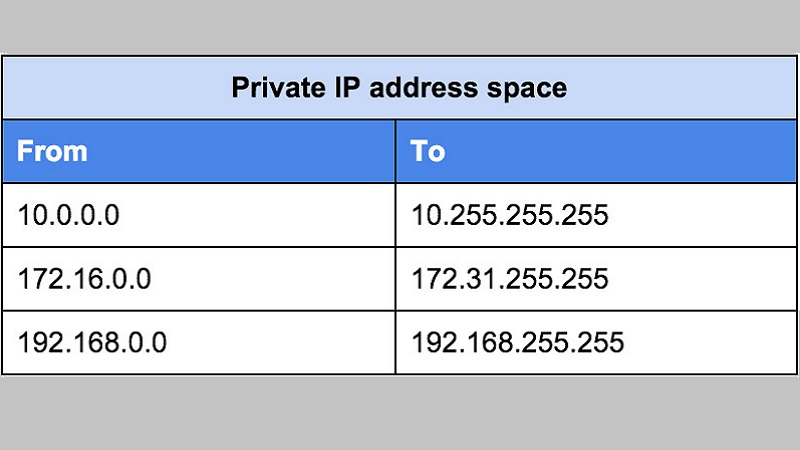Click the "To" column header
This screenshot has width=800, height=450.
tap(428, 152)
